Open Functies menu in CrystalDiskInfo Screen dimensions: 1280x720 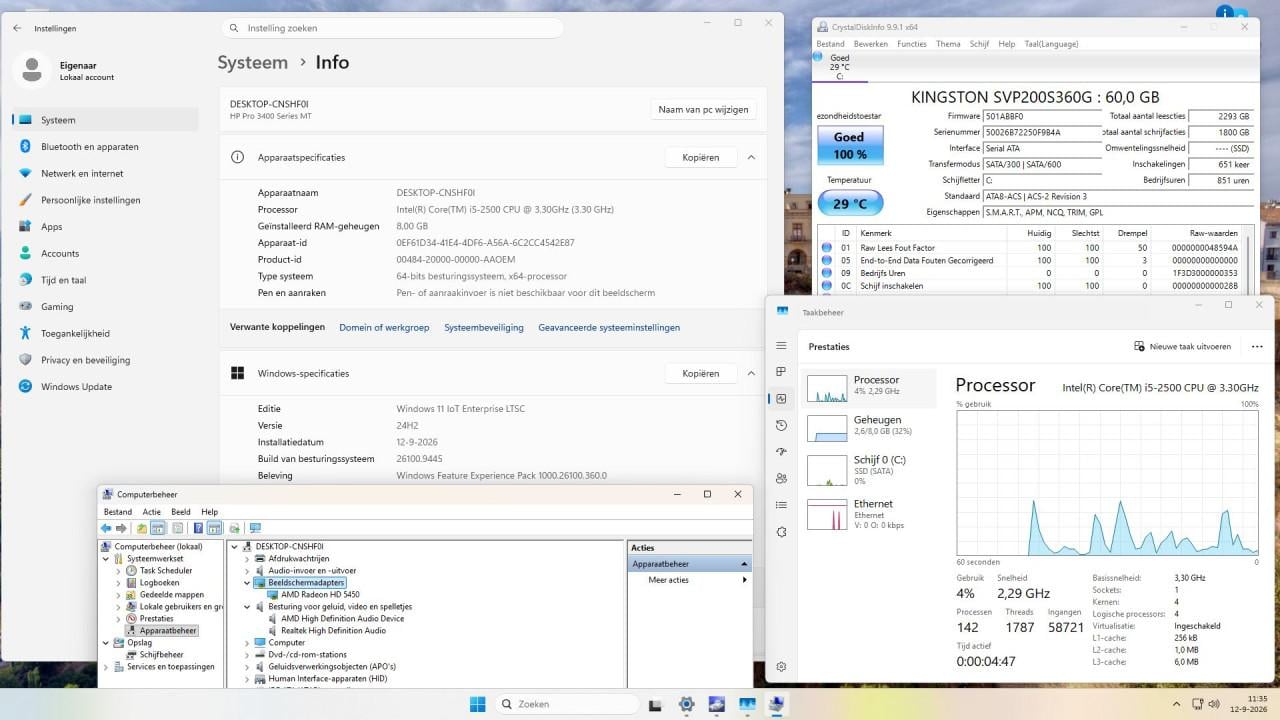(x=911, y=44)
